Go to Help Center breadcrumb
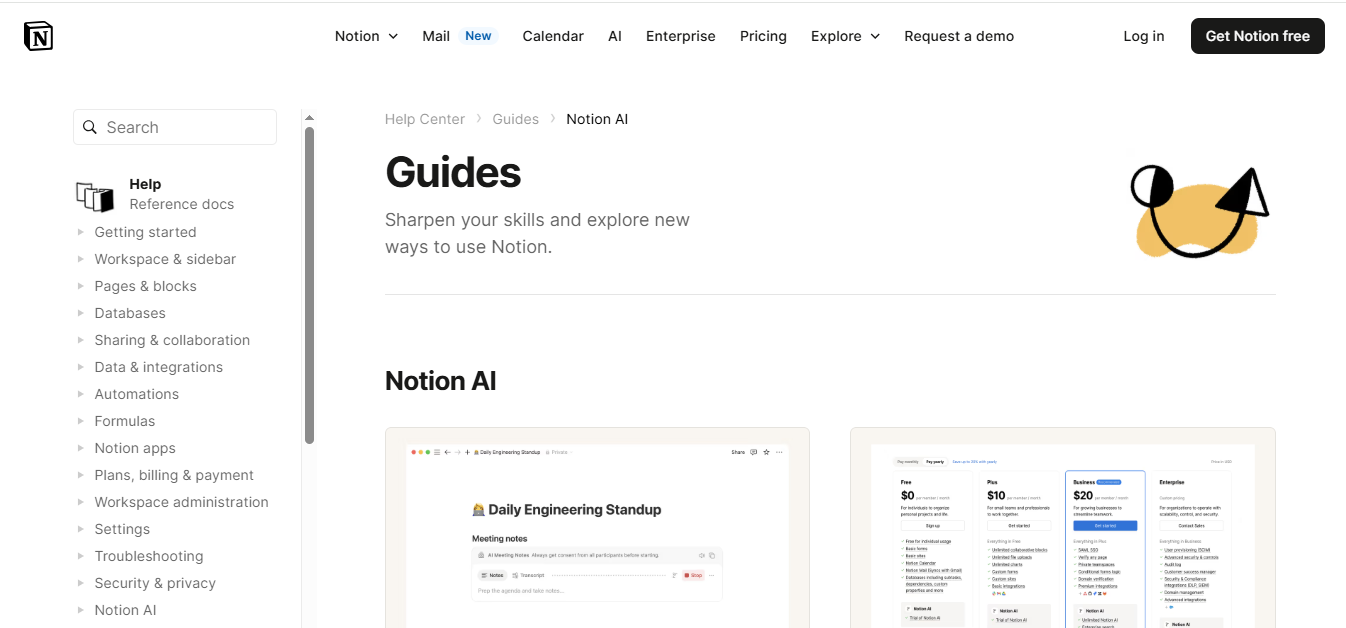This screenshot has height=628, width=1346. [x=425, y=119]
